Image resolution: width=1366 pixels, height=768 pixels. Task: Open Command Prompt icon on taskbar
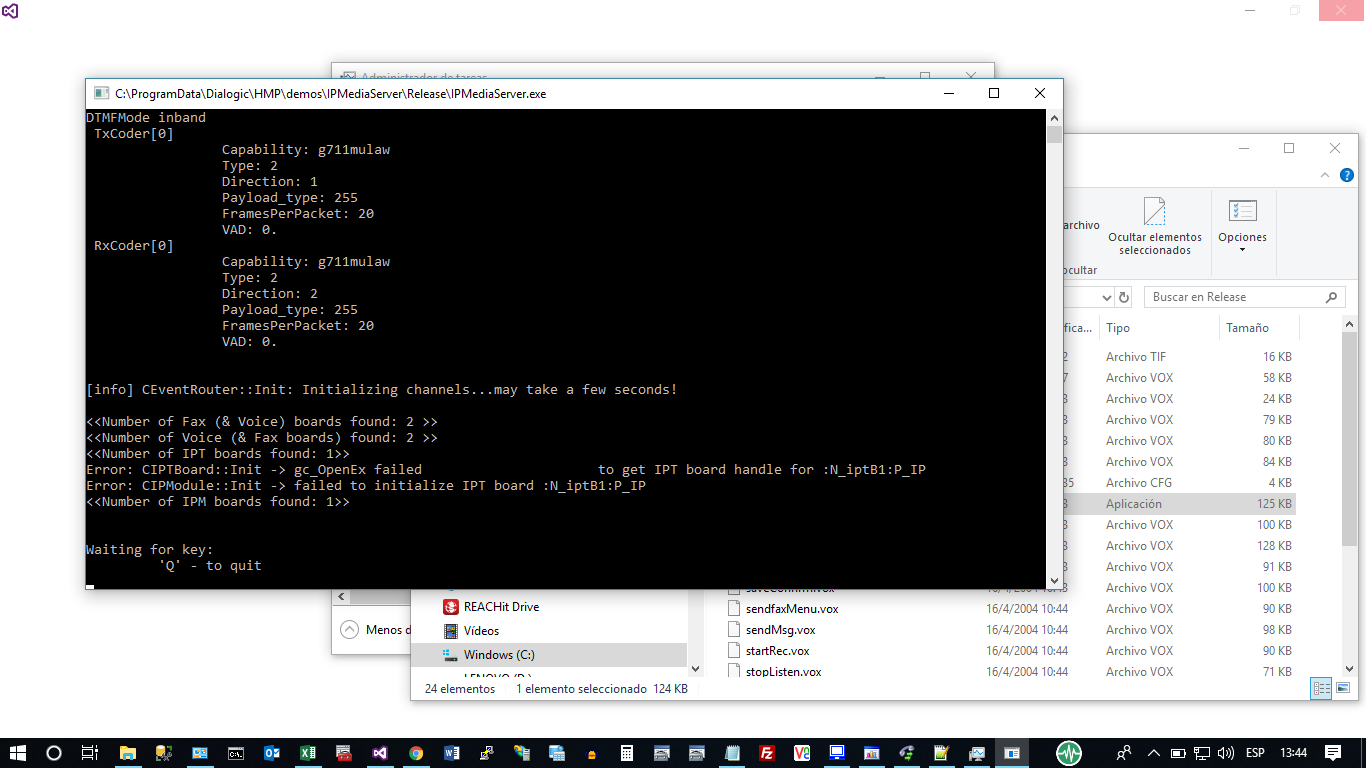[235, 753]
